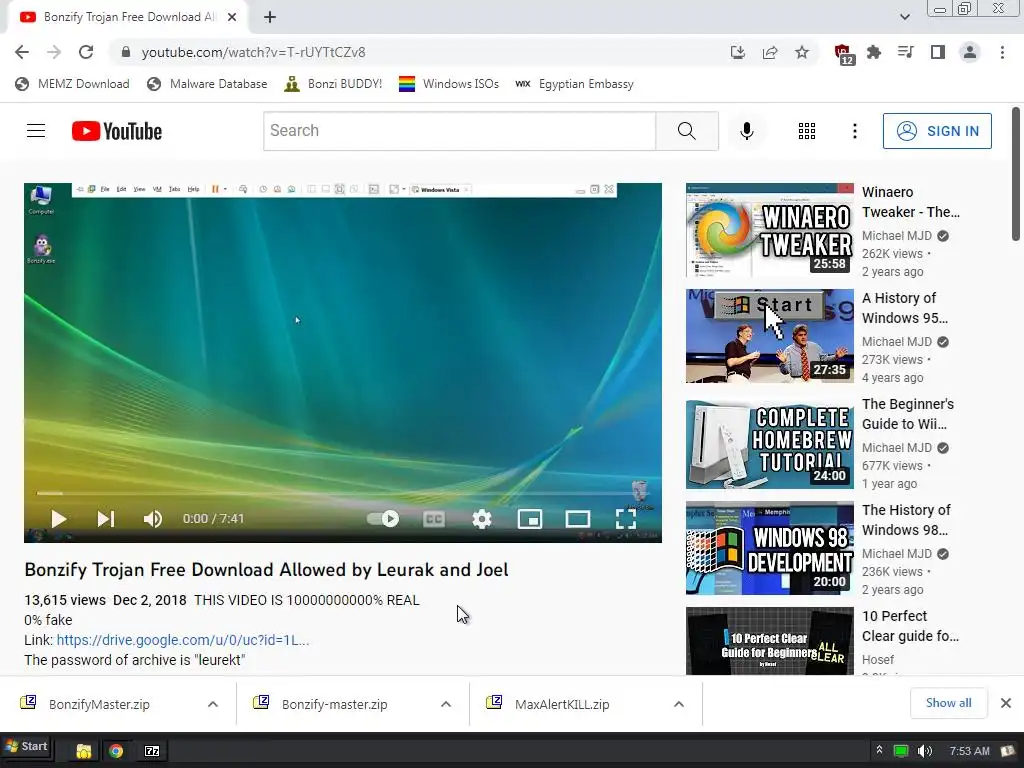
Task: Open YouTube hamburger guide menu
Action: [36, 131]
